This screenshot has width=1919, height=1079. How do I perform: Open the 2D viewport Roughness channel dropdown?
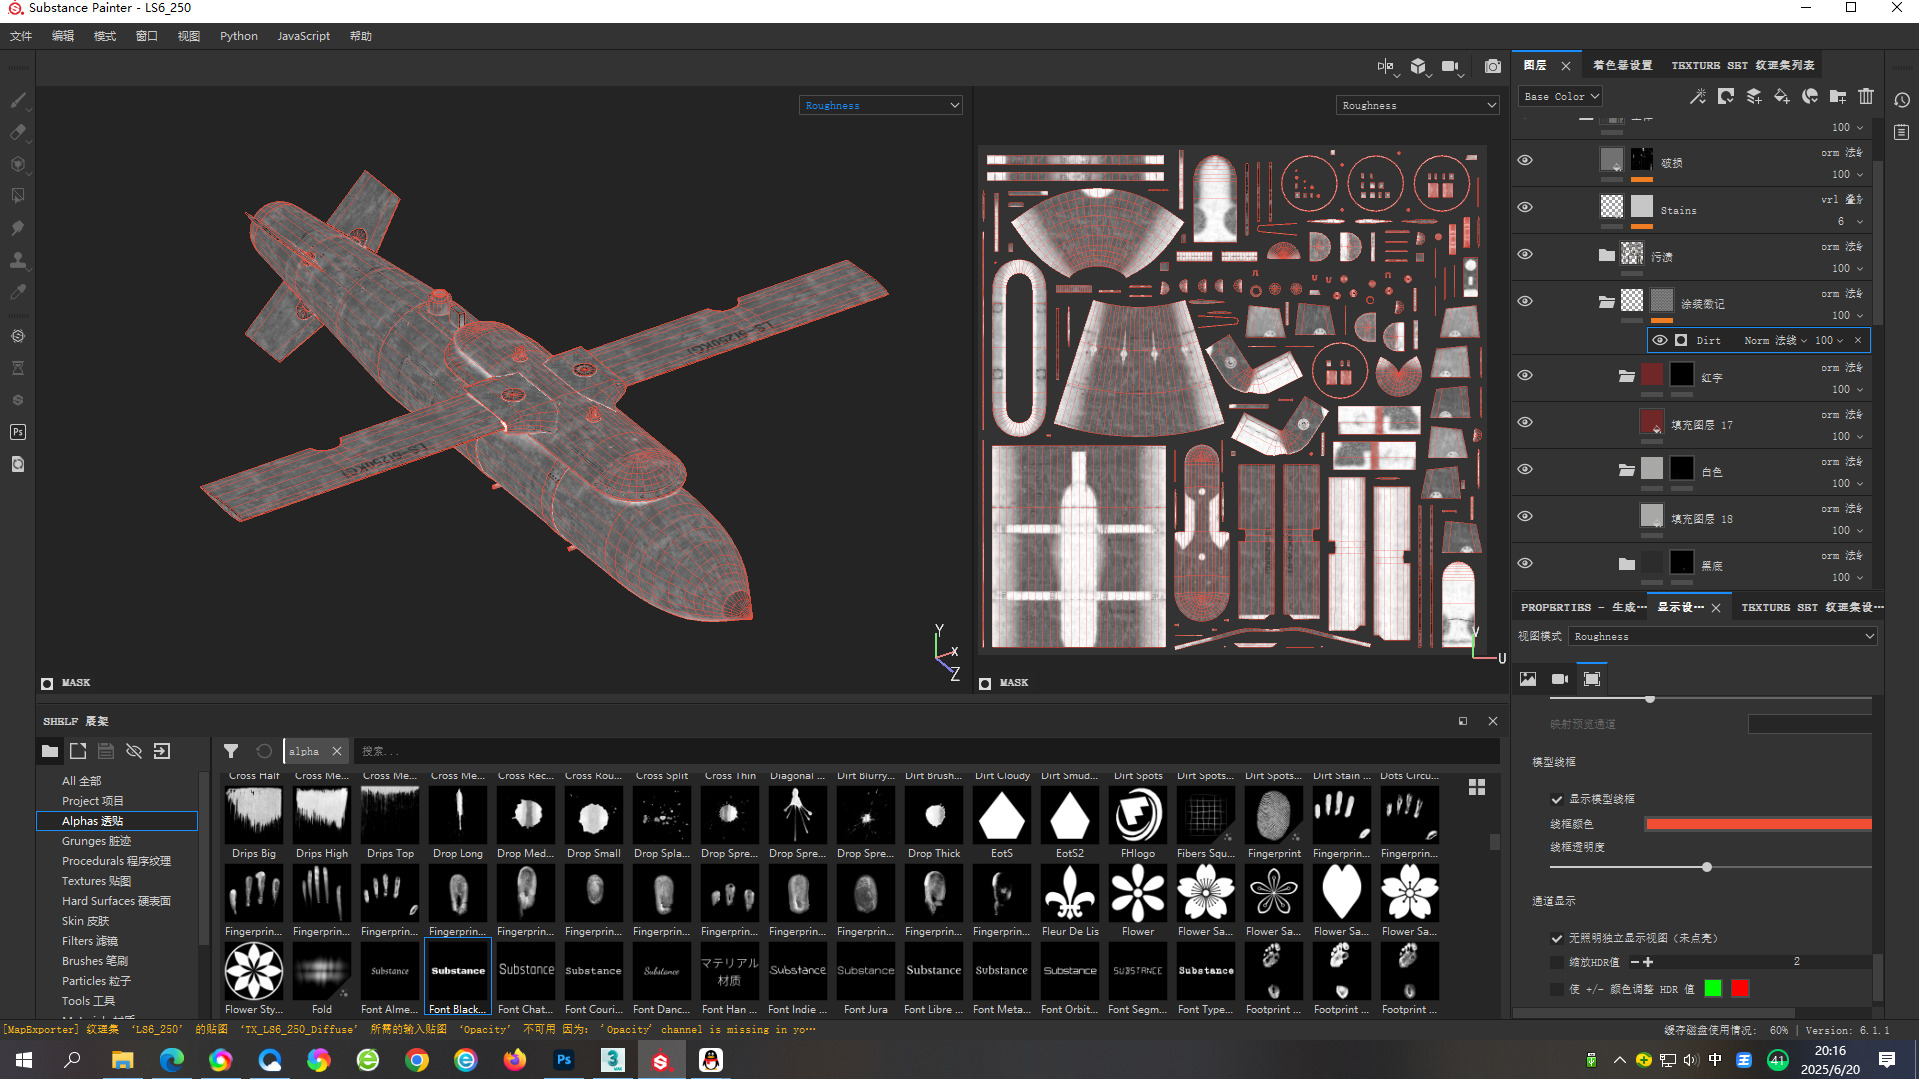tap(1417, 105)
